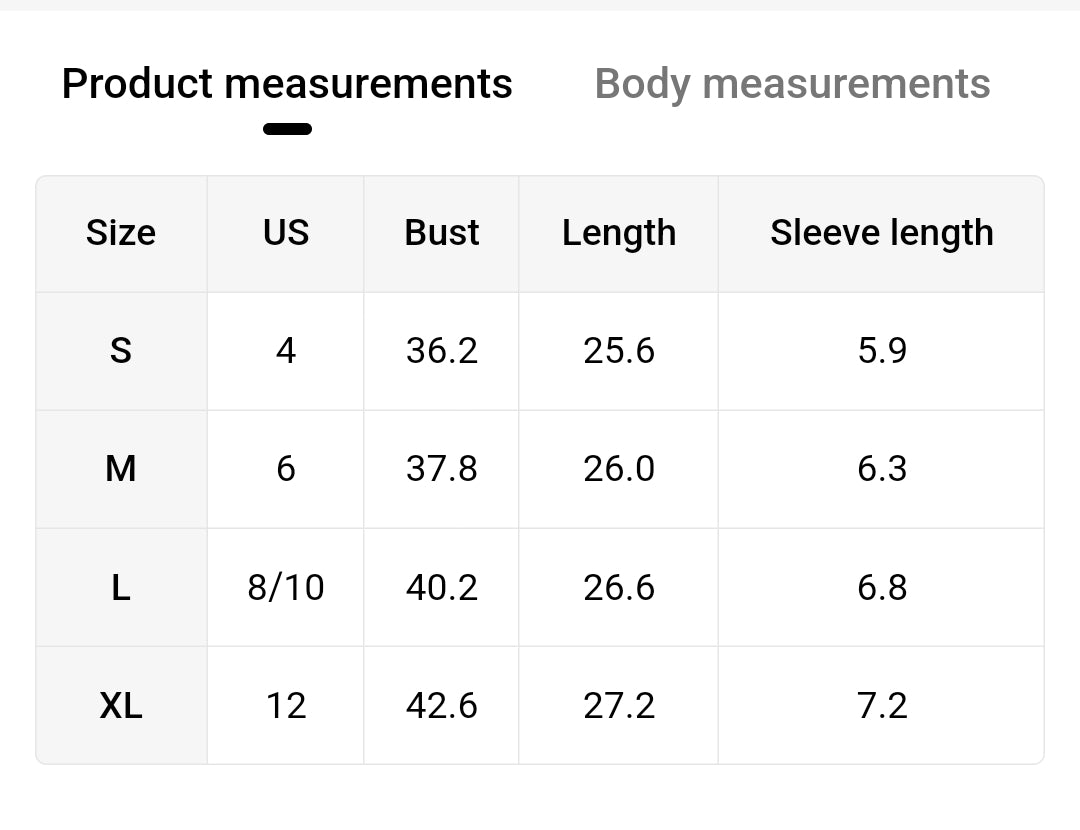Image resolution: width=1080 pixels, height=830 pixels.
Task: Tap the XL size row label
Action: pyautogui.click(x=121, y=706)
